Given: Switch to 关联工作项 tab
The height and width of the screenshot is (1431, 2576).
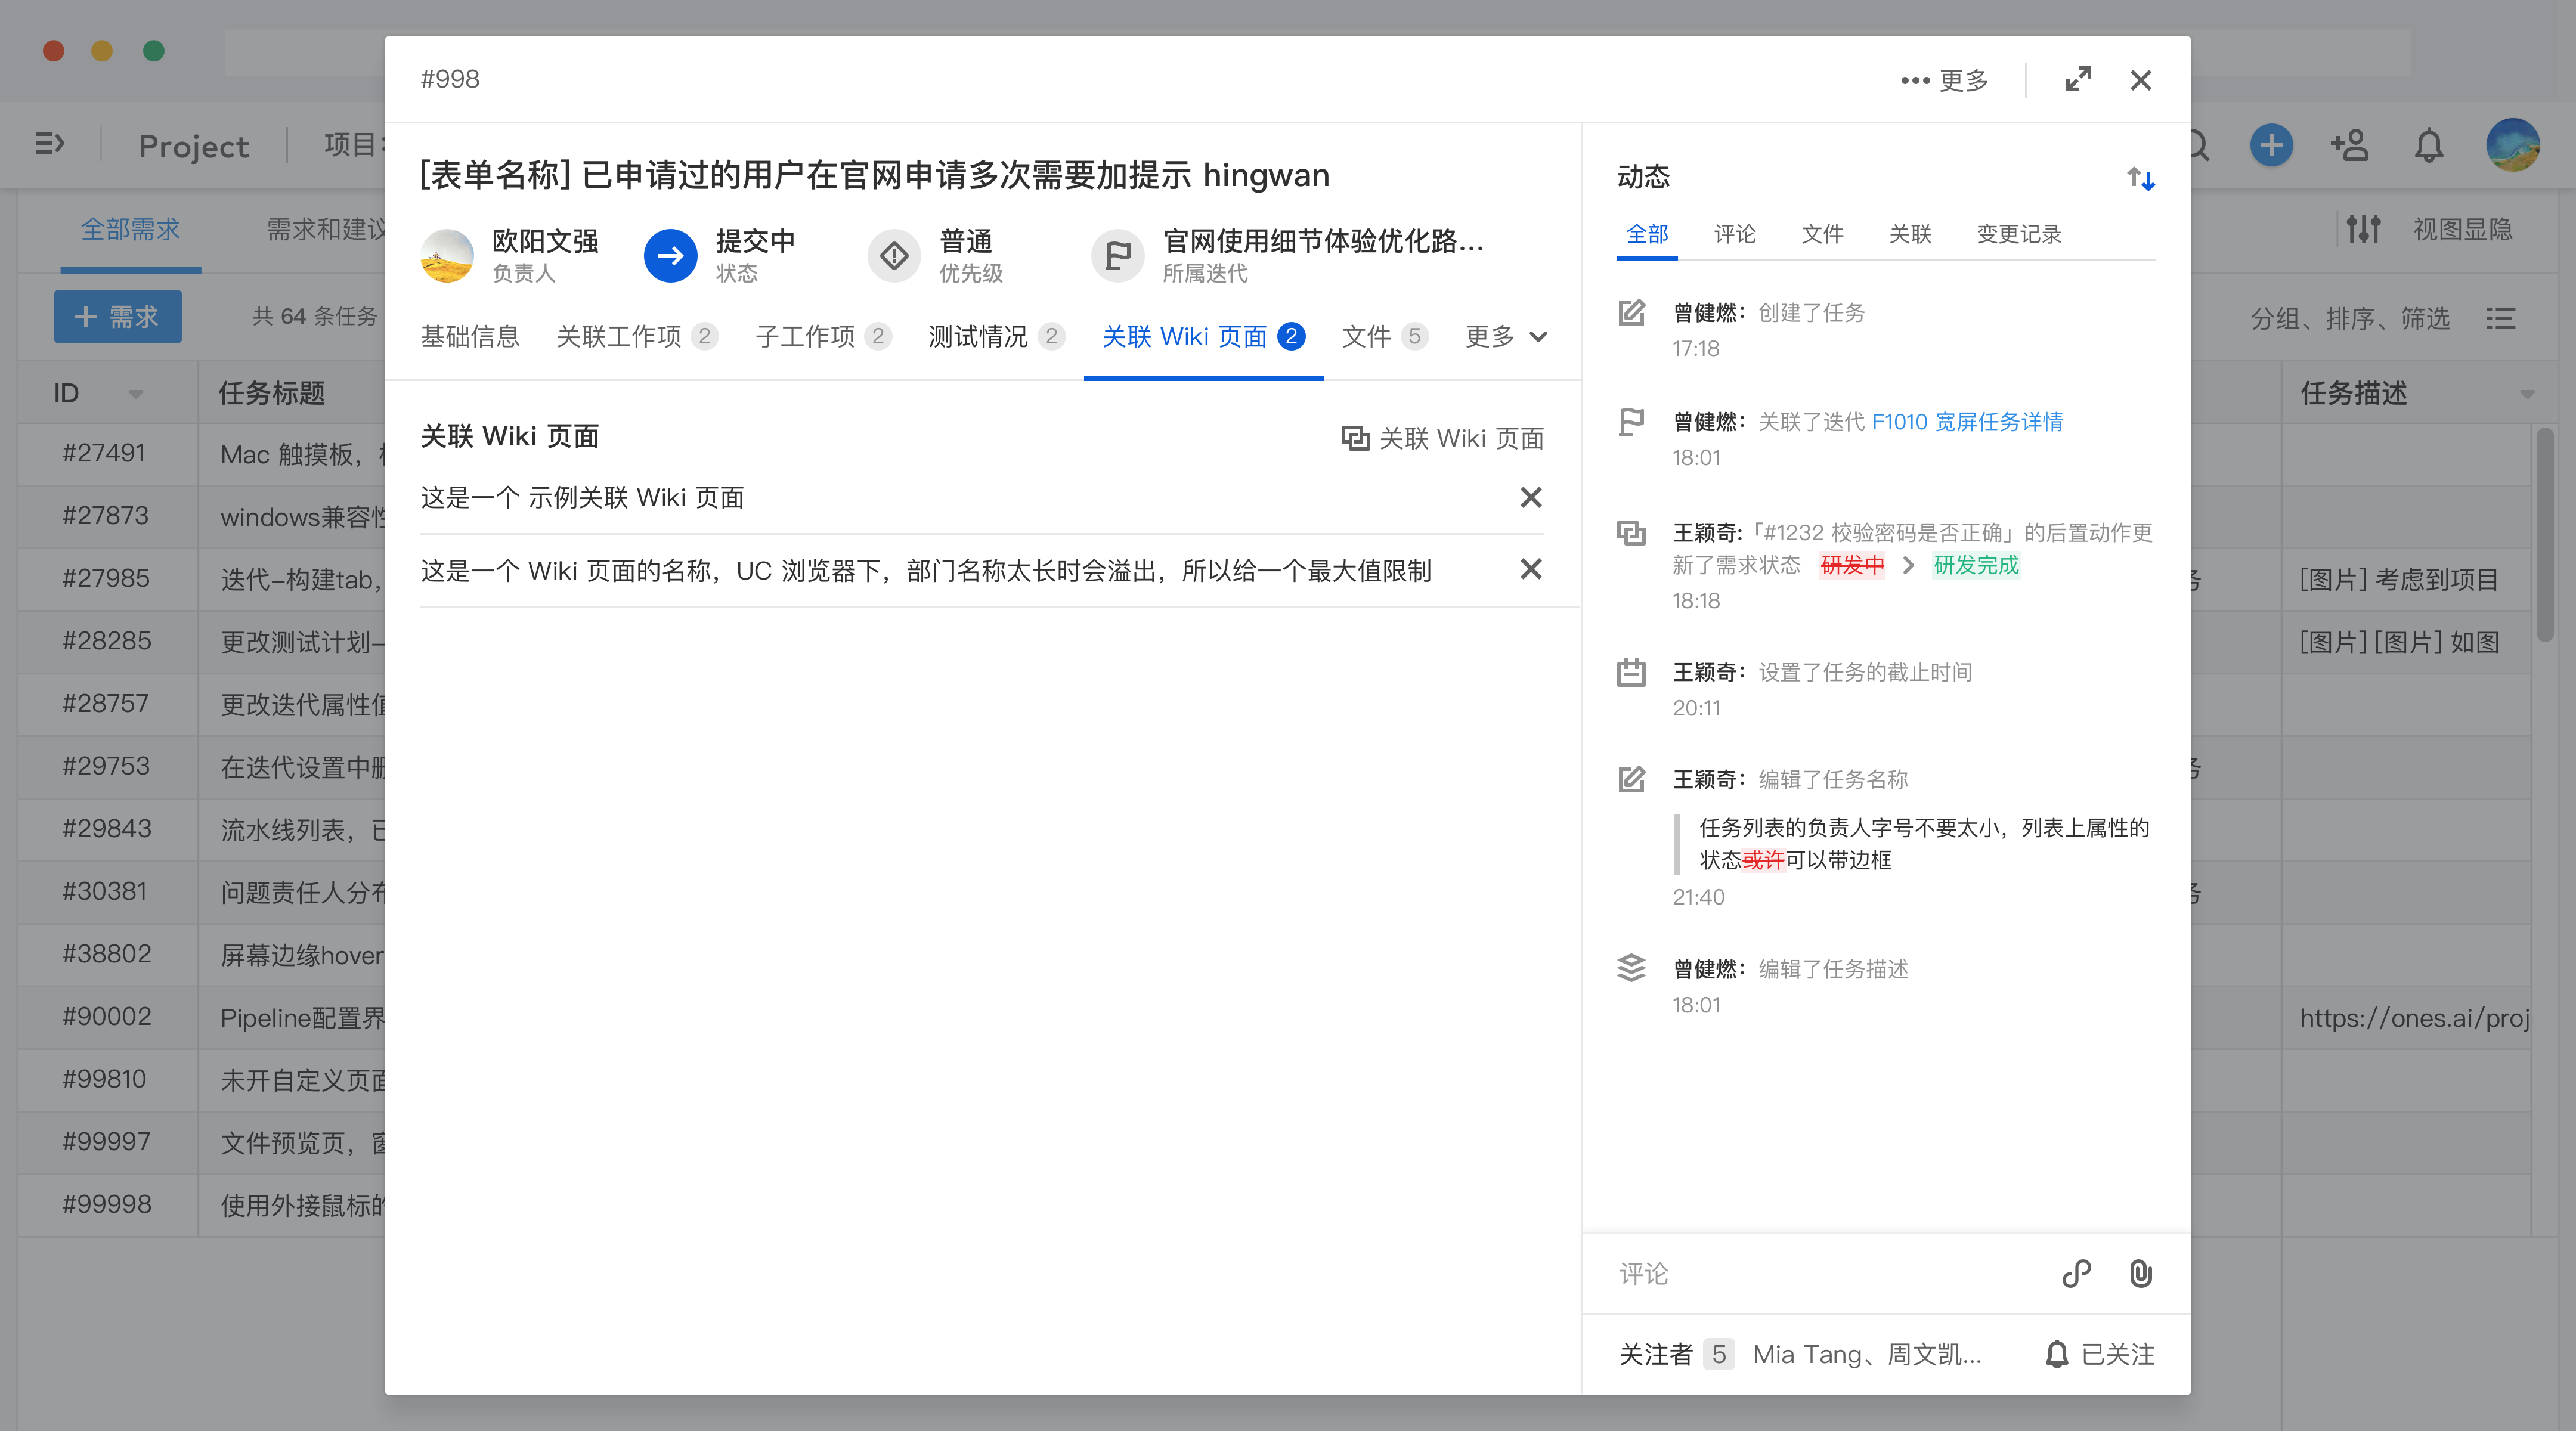Looking at the screenshot, I should coord(637,336).
